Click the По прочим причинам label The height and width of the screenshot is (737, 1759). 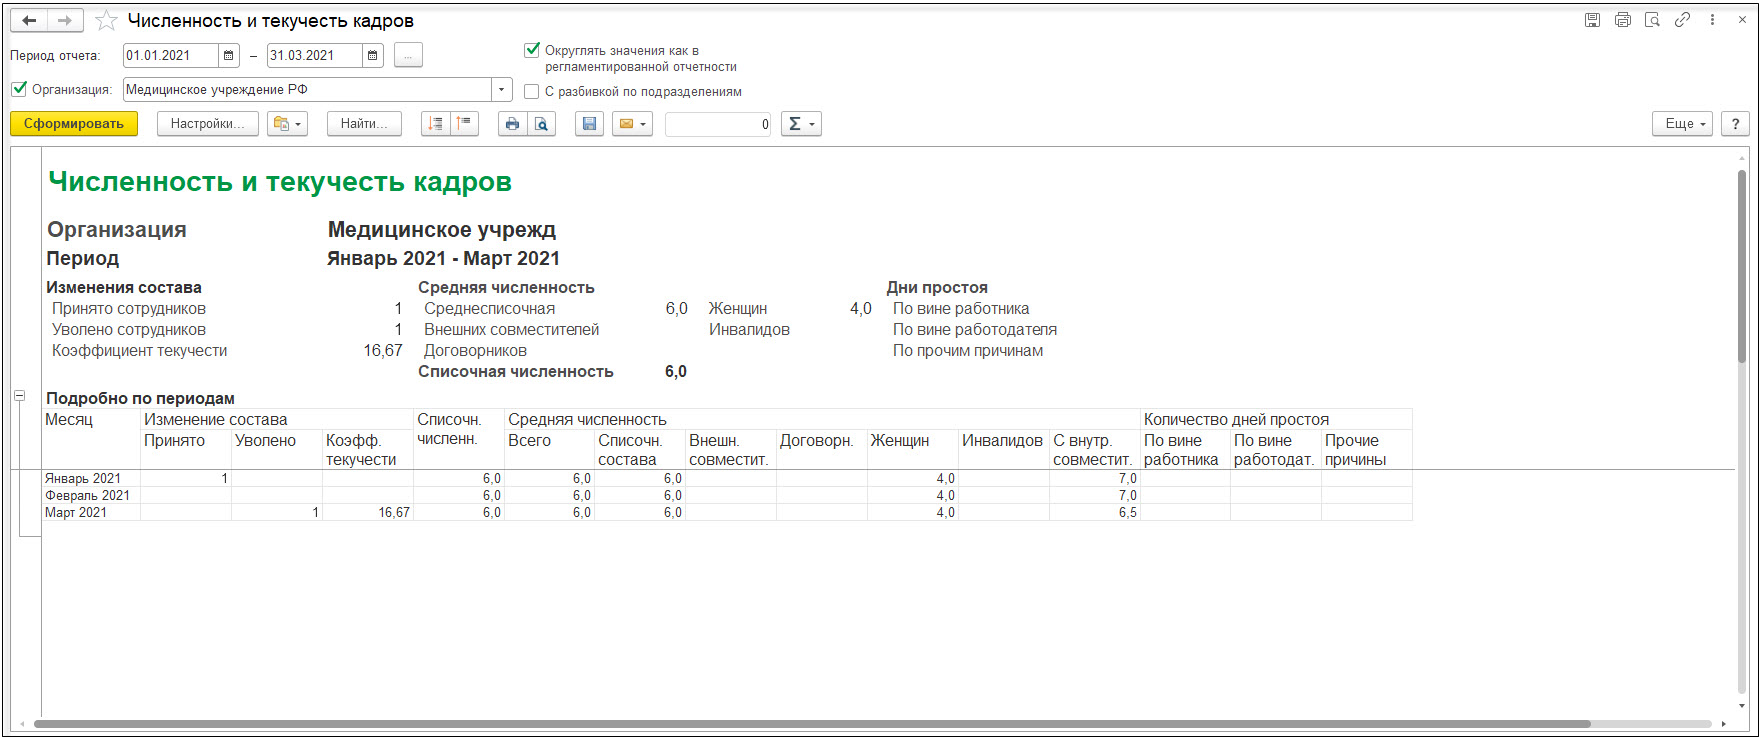(x=968, y=351)
